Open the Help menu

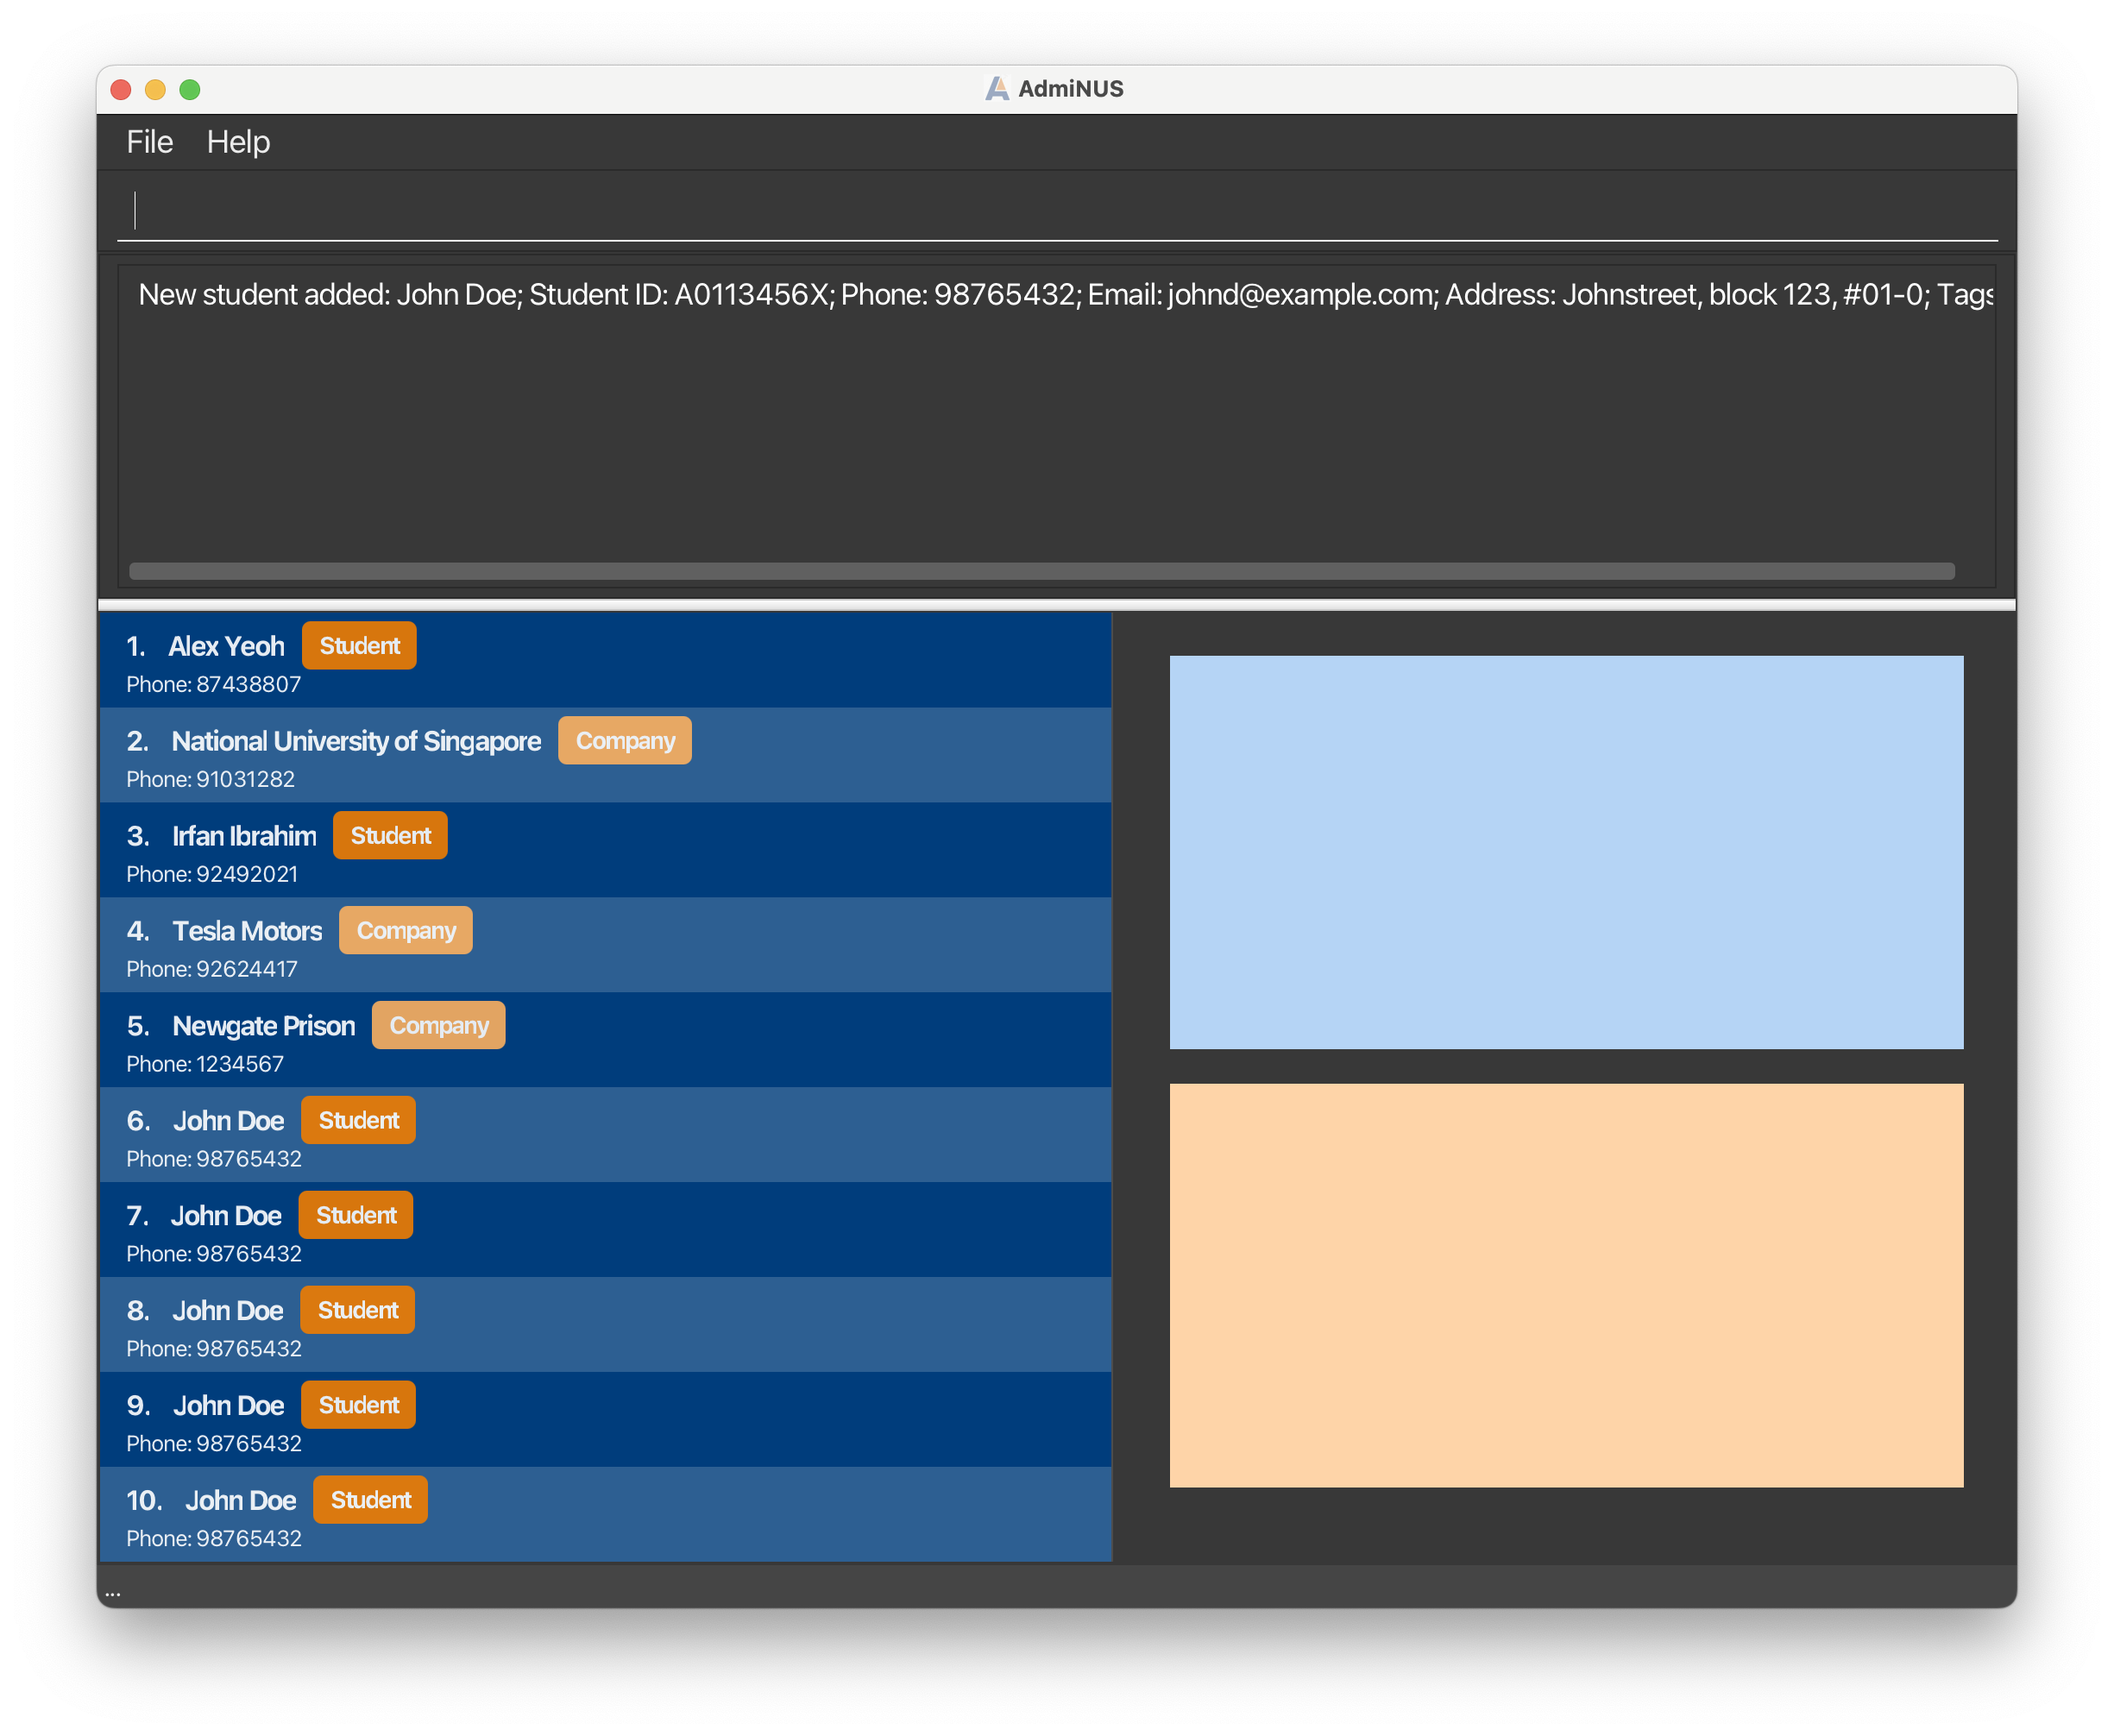tap(238, 142)
